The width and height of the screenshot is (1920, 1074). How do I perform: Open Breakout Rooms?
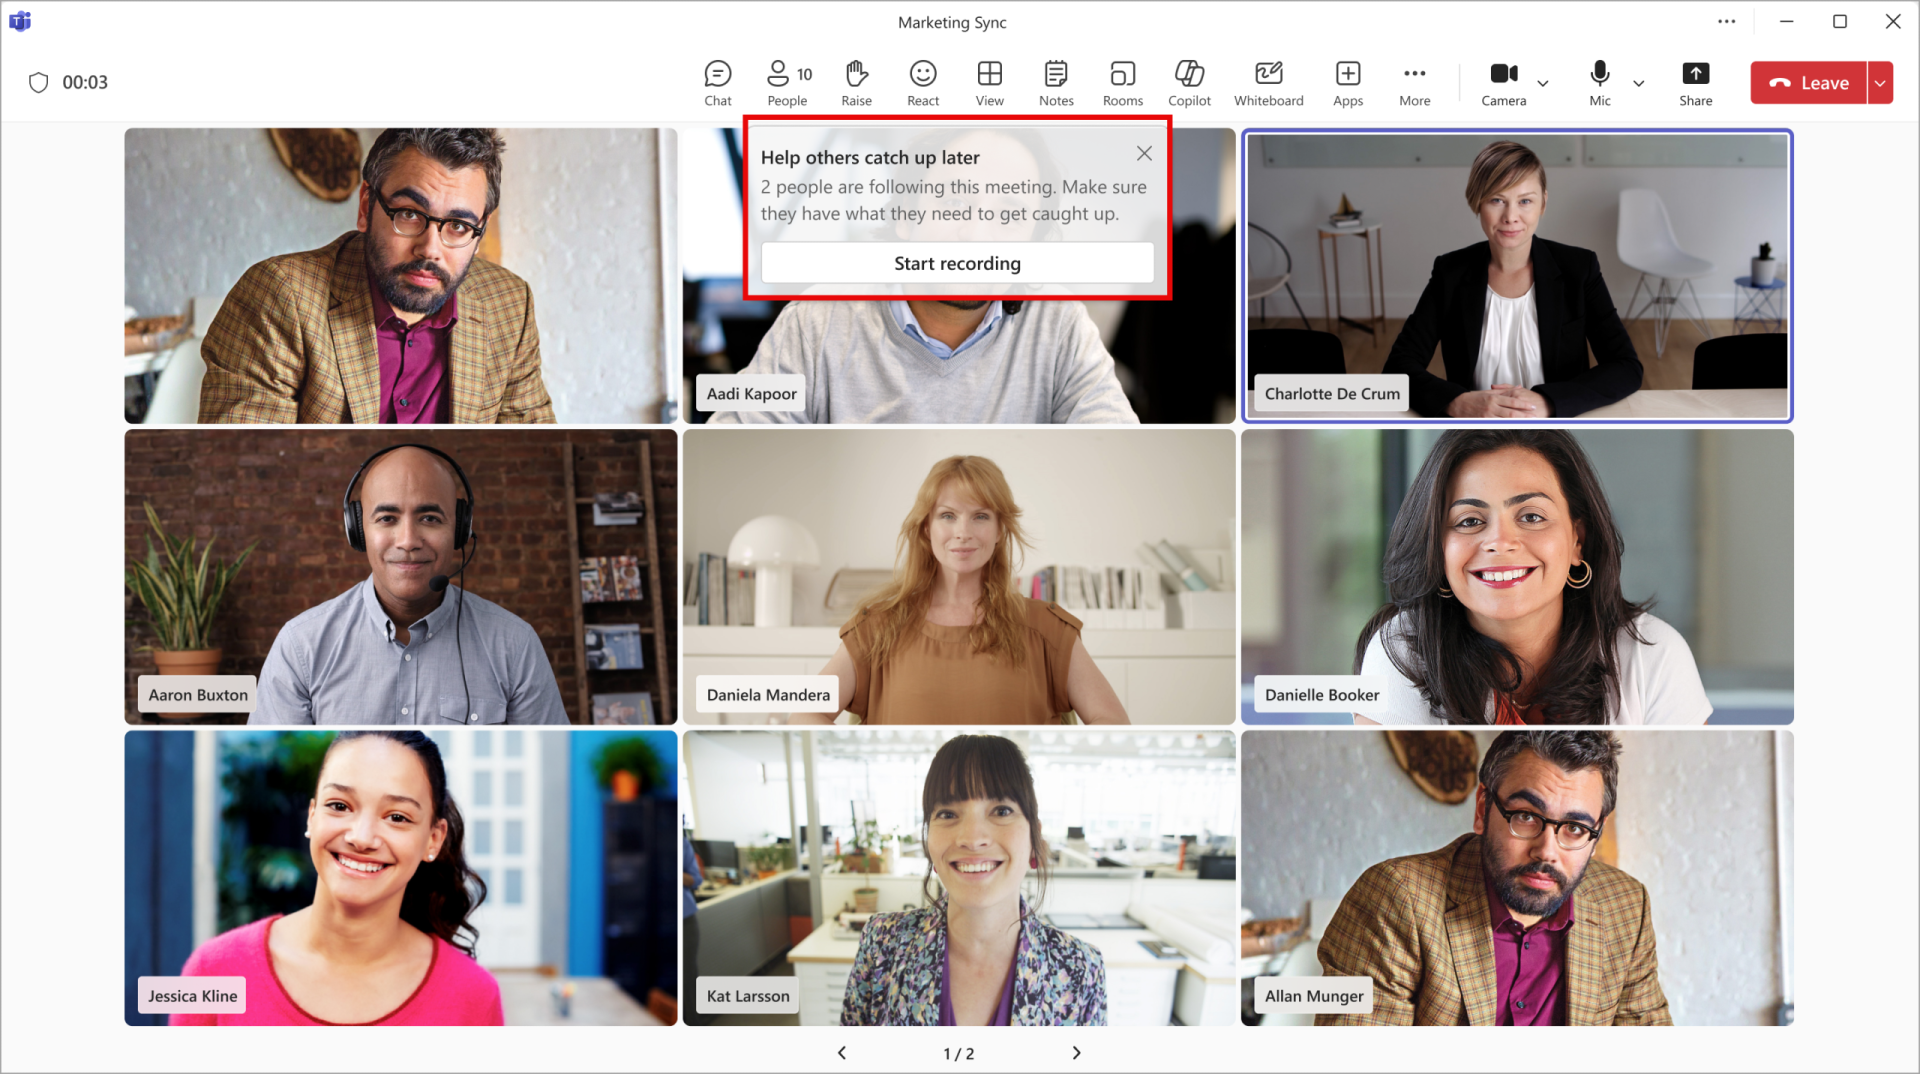point(1122,83)
